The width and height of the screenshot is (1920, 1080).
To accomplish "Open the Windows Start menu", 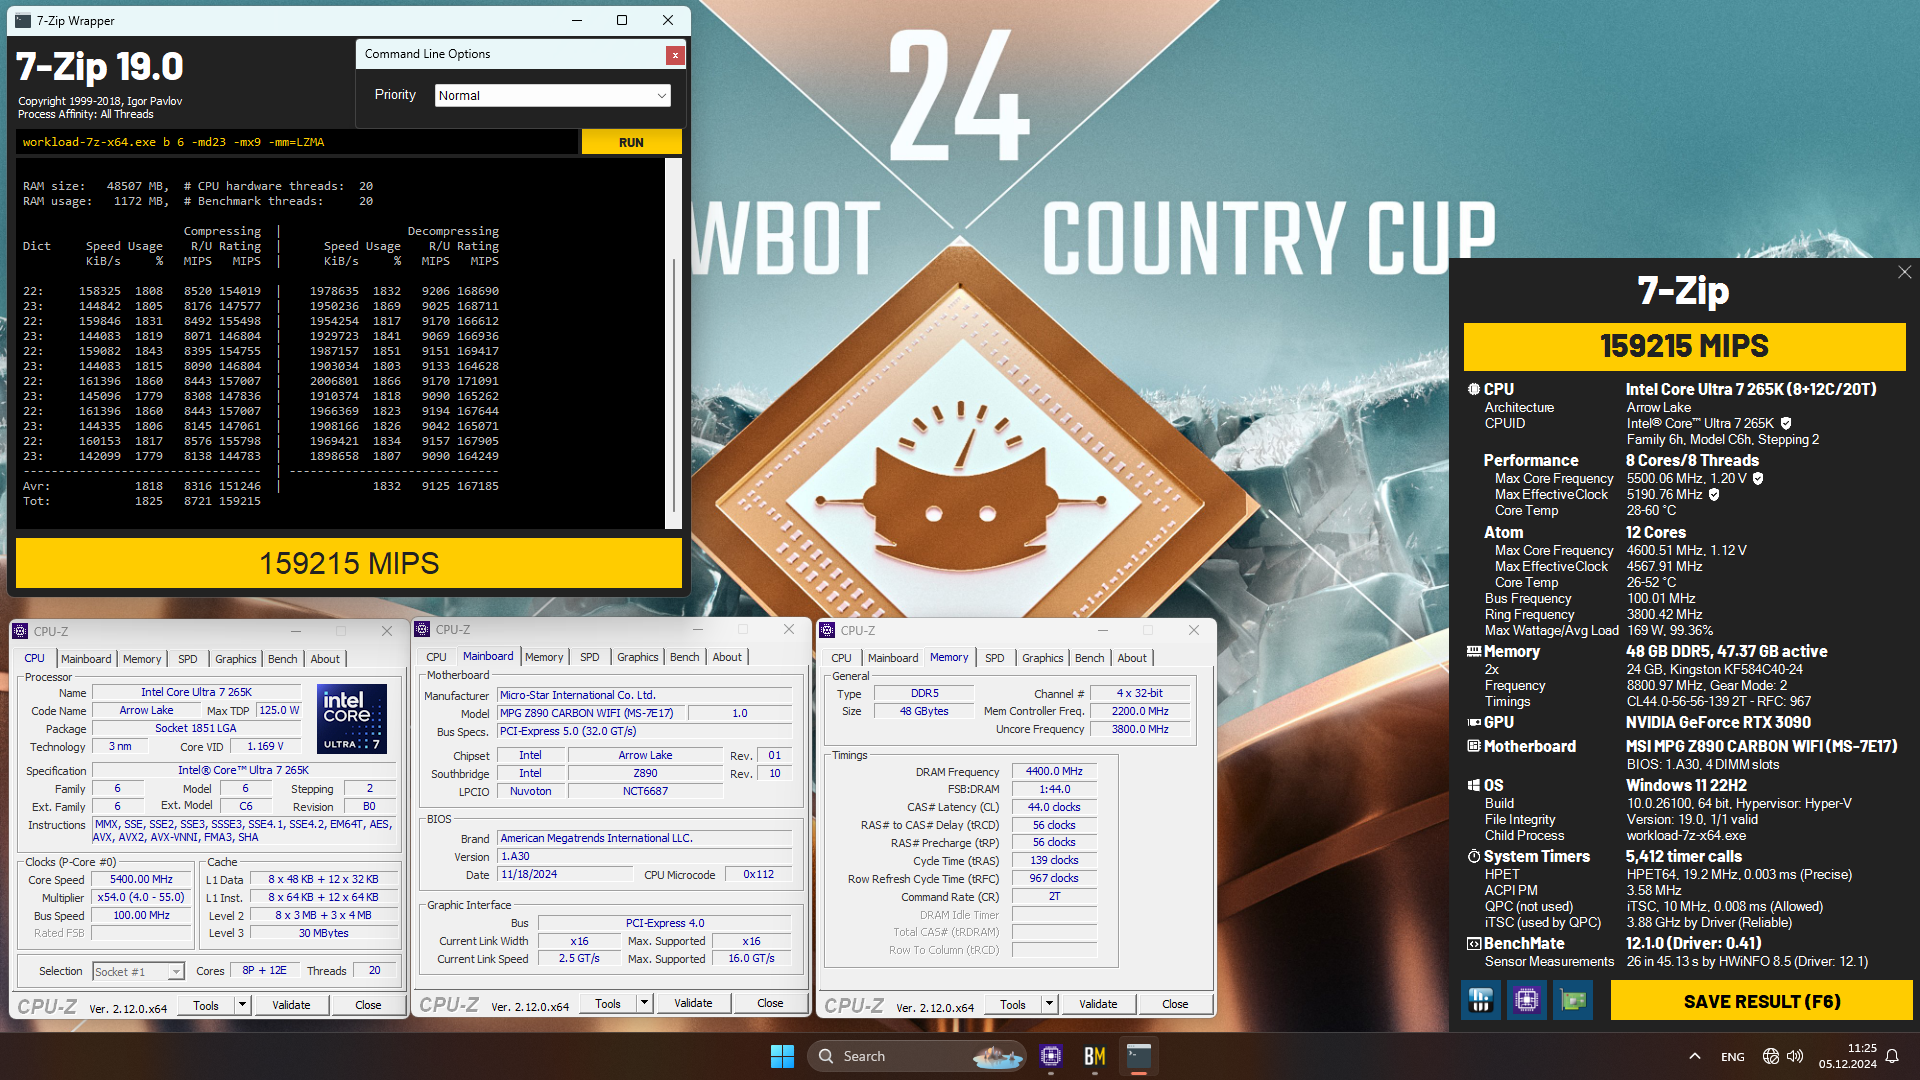I will (782, 1056).
